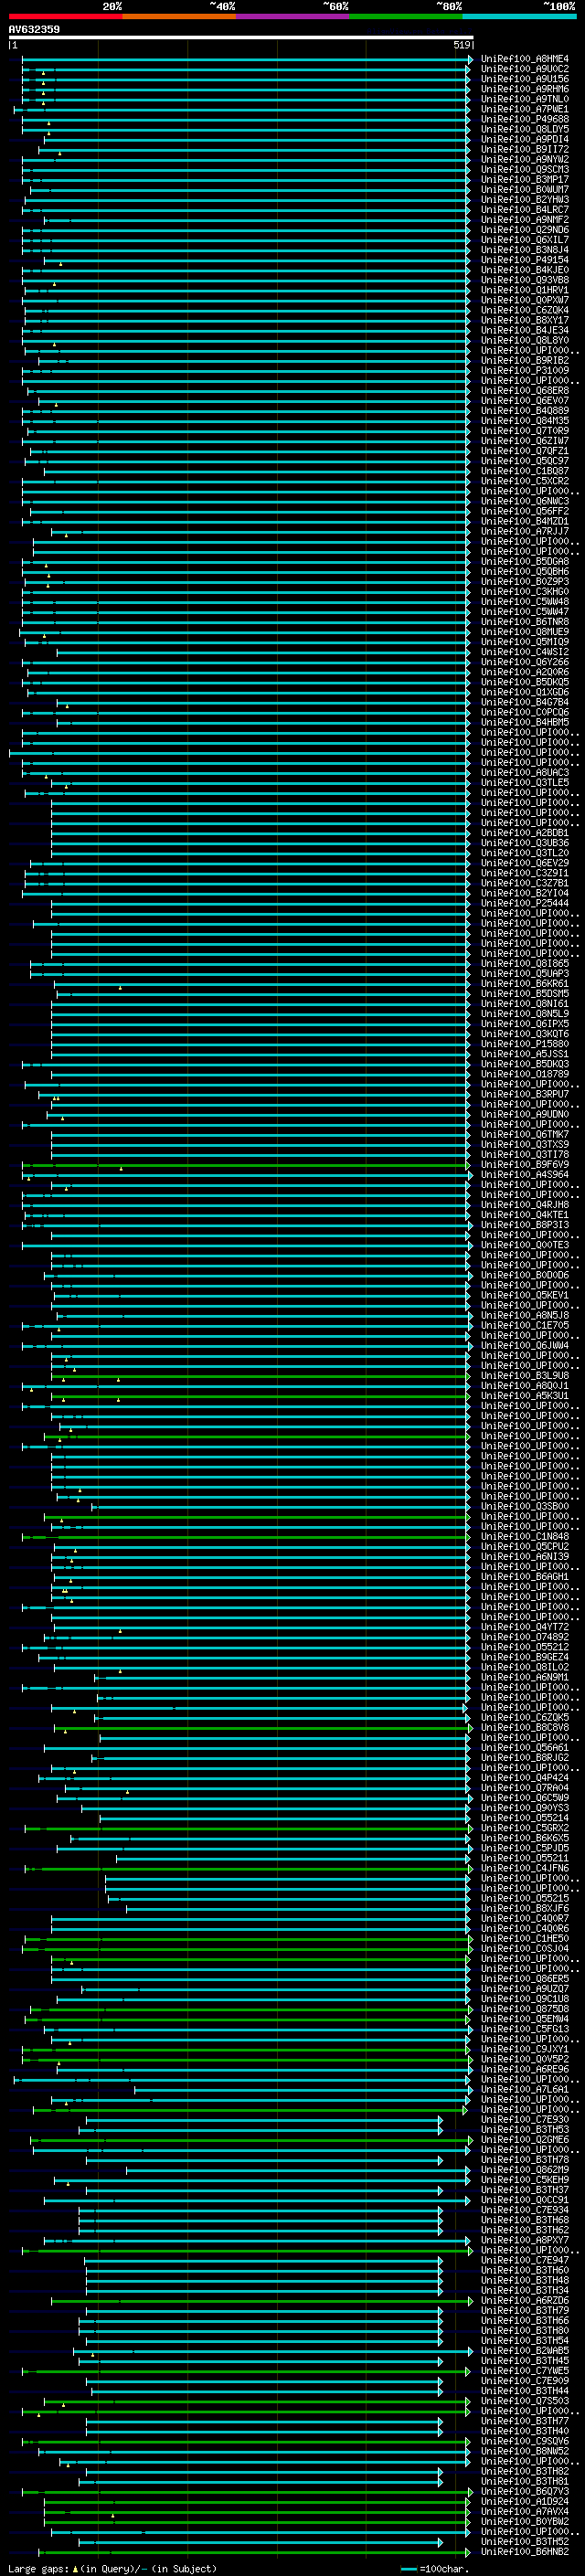
Task: Open hit UniRef100_A9U0C2
Action: click(525, 69)
